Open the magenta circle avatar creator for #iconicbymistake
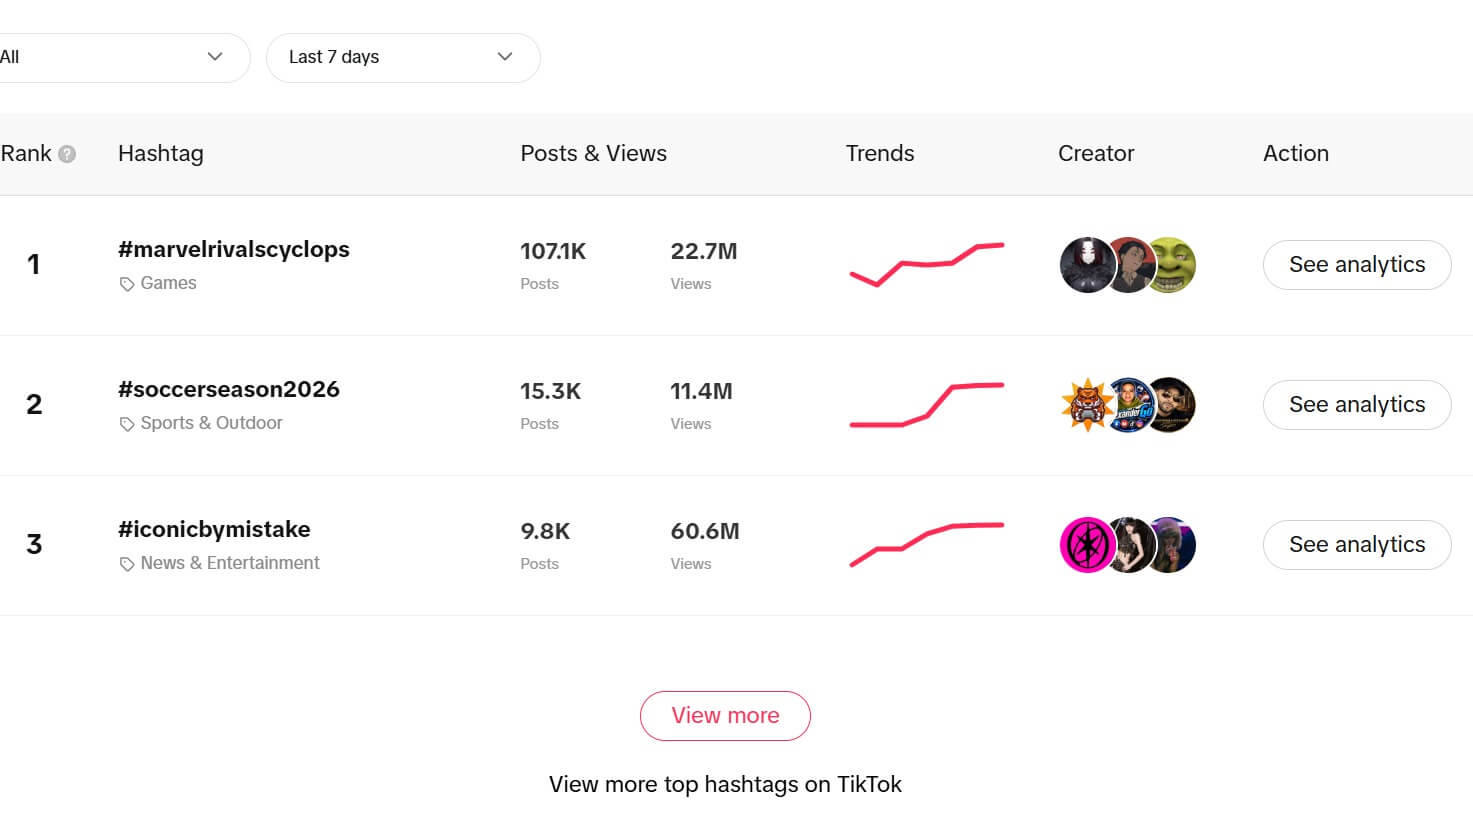The width and height of the screenshot is (1473, 816). [1085, 545]
